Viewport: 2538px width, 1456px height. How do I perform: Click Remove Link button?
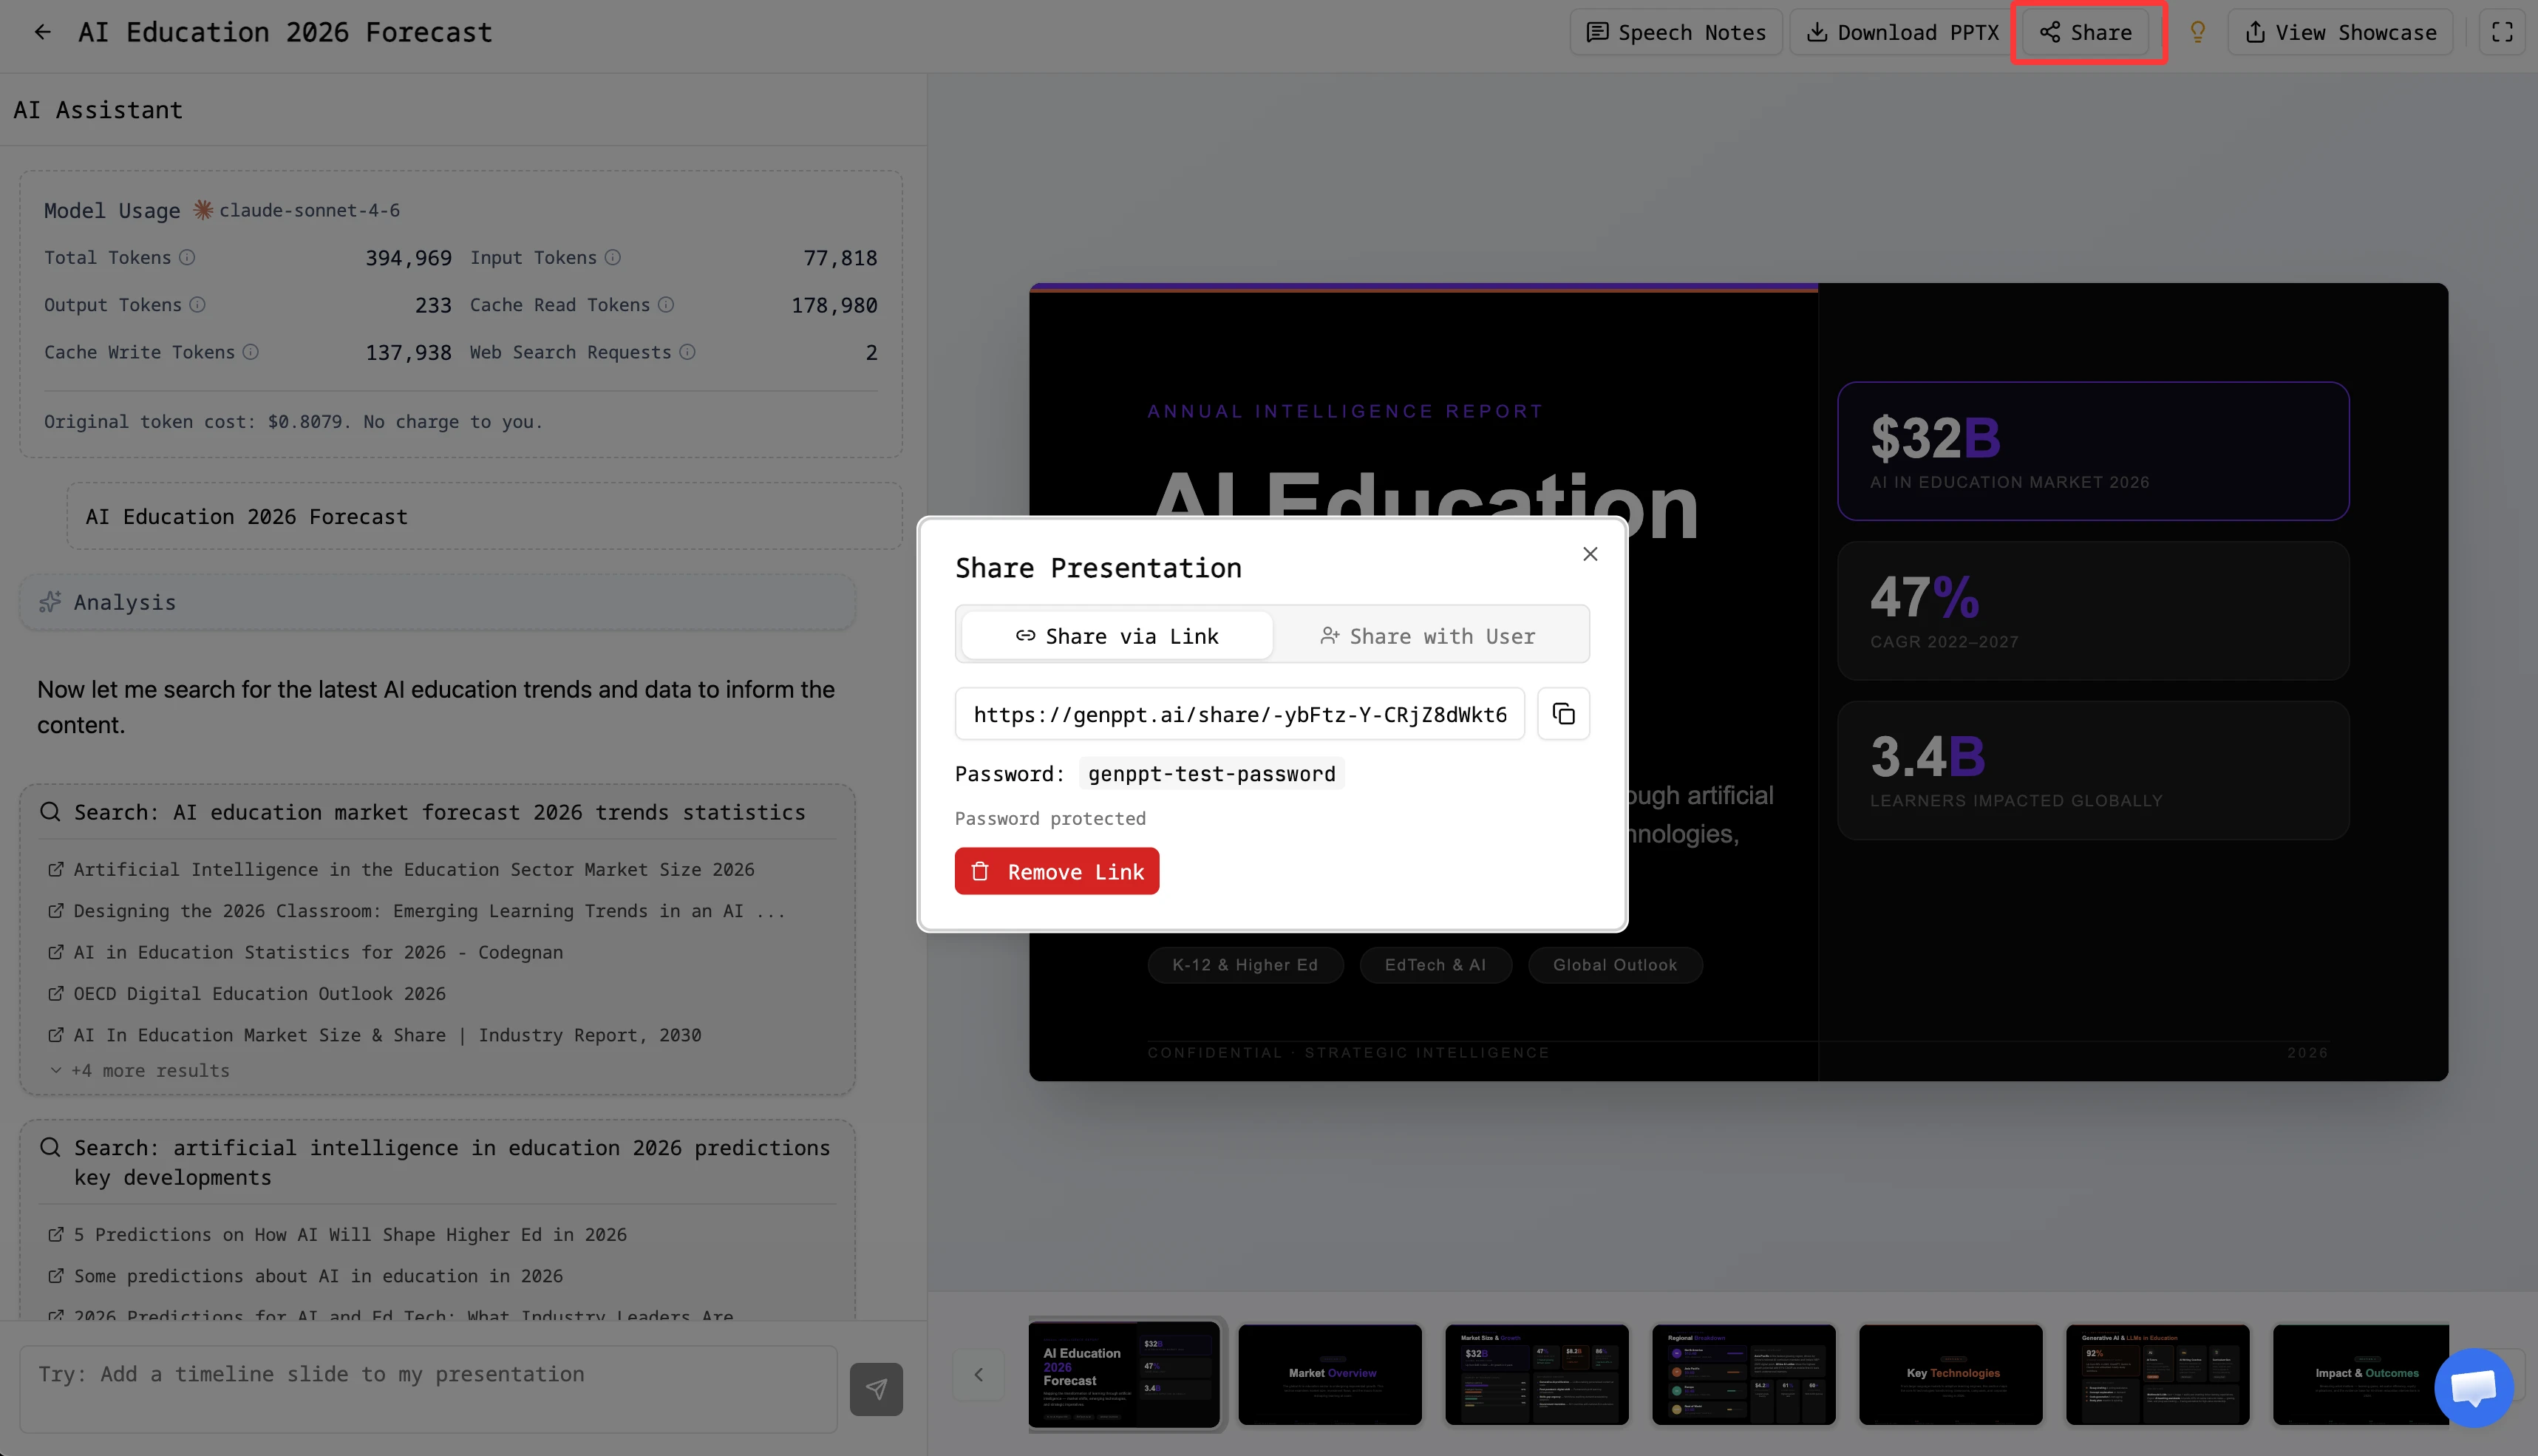[x=1057, y=871]
